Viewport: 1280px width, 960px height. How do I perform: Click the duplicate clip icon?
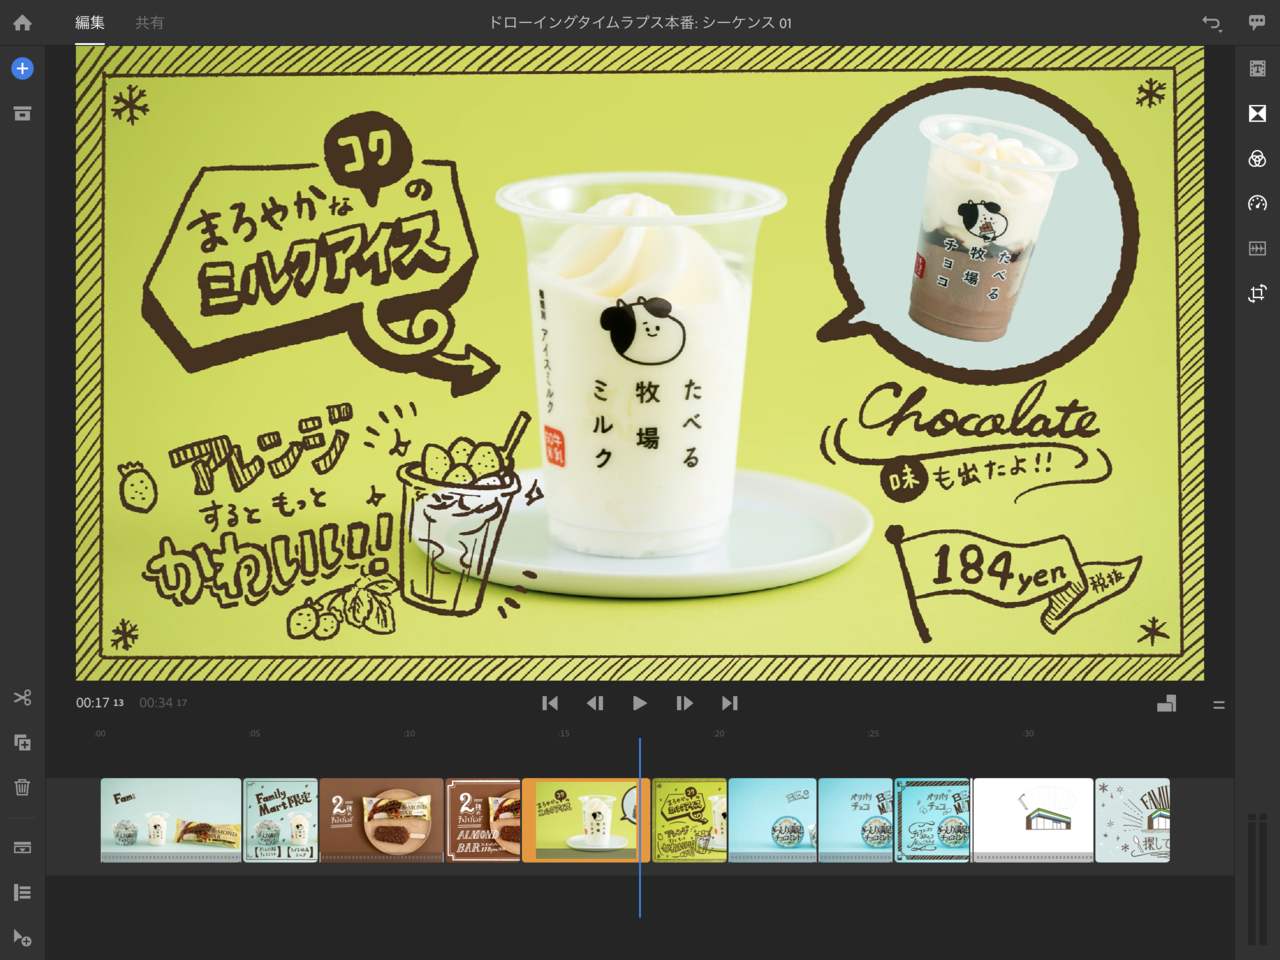point(22,742)
